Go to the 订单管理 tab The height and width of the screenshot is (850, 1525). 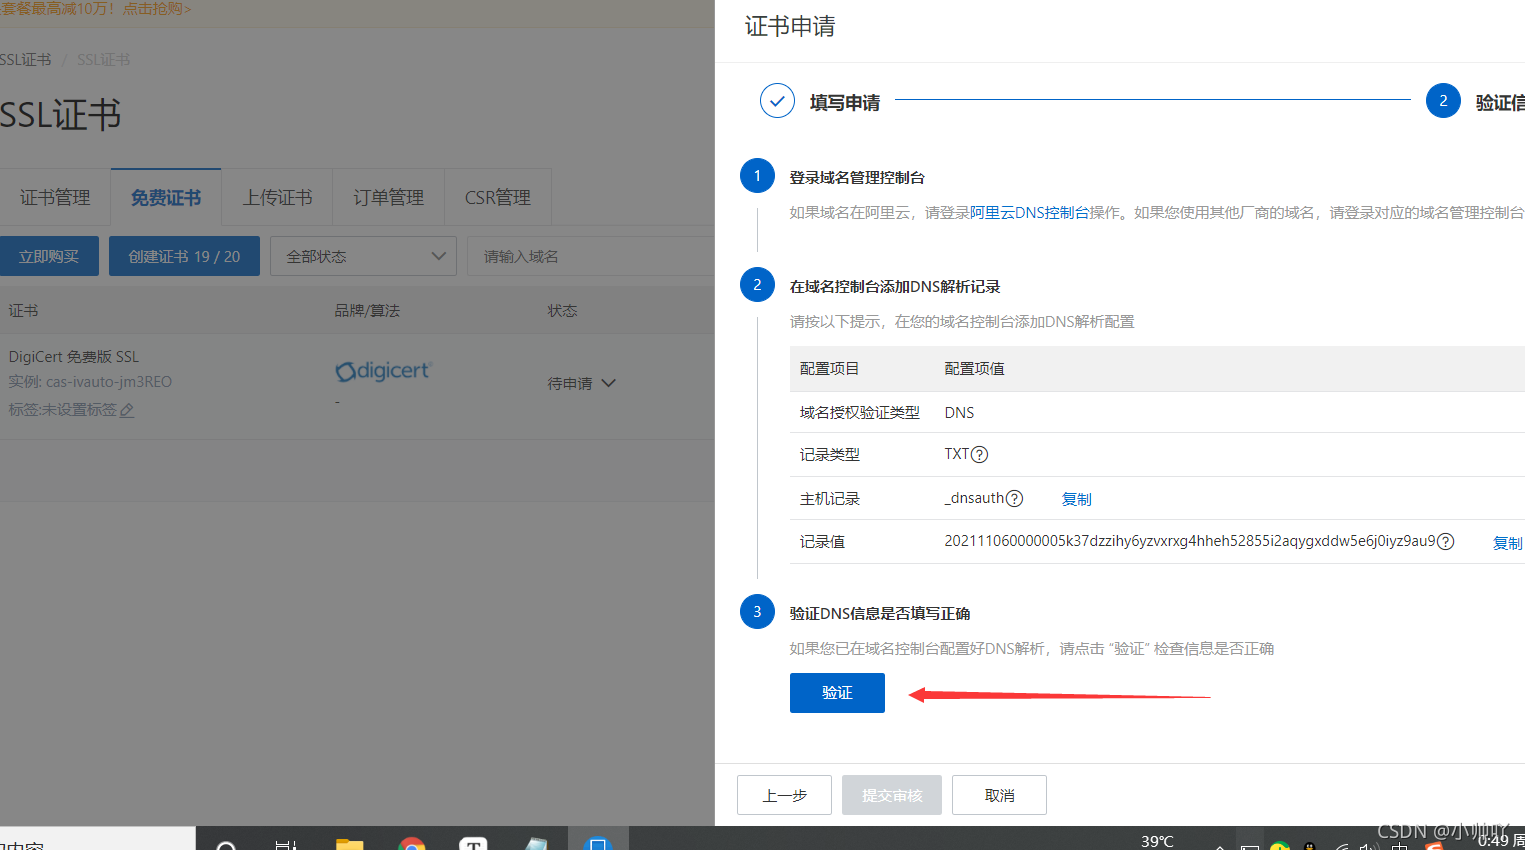pyautogui.click(x=388, y=198)
